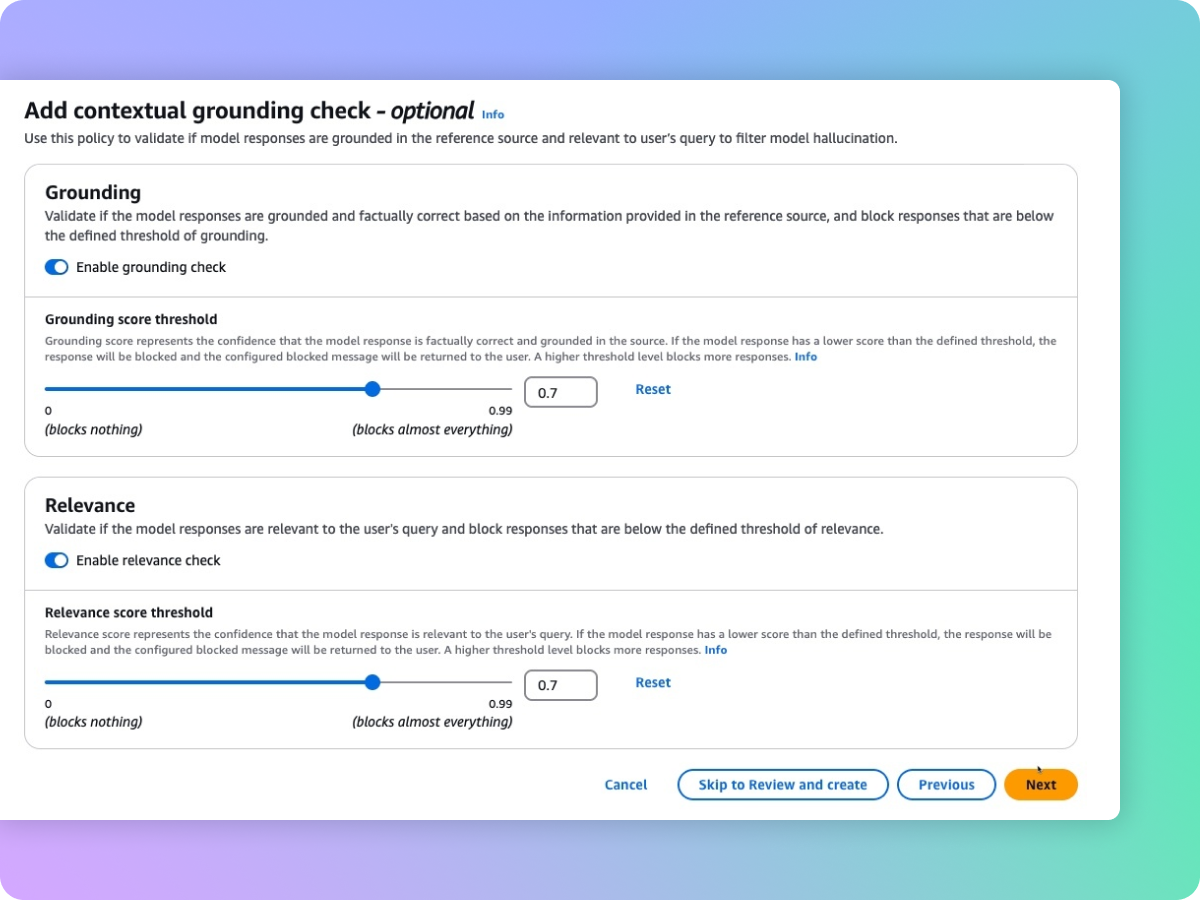Click the Grounding score slider handle
Image resolution: width=1200 pixels, height=900 pixels.
tap(373, 389)
